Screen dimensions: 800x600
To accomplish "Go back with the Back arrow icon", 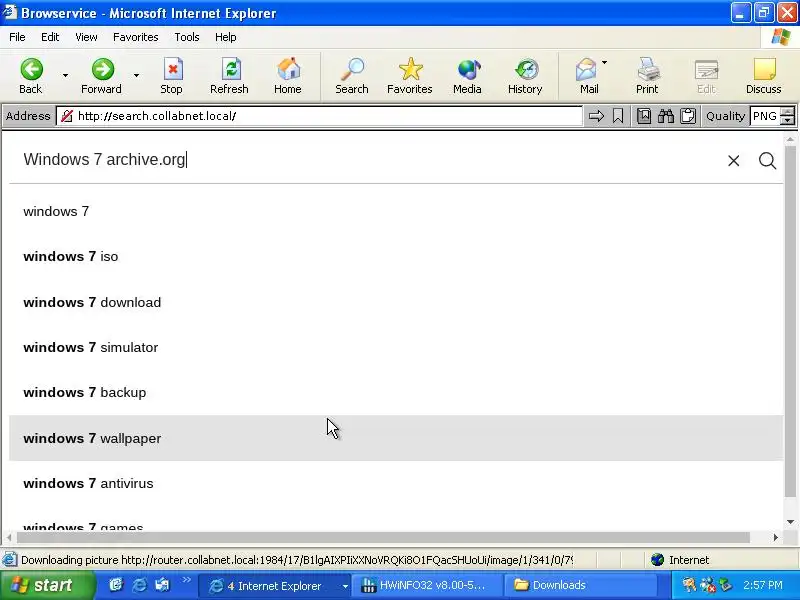I will (31, 69).
